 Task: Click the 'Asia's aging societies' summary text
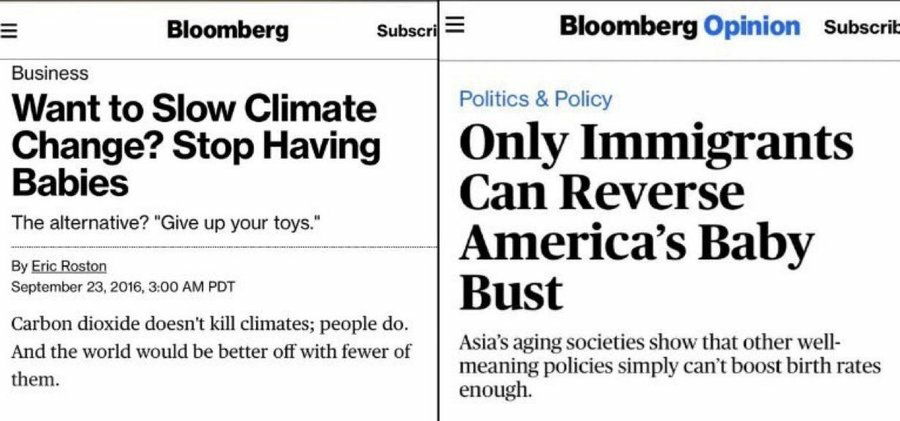(670, 366)
